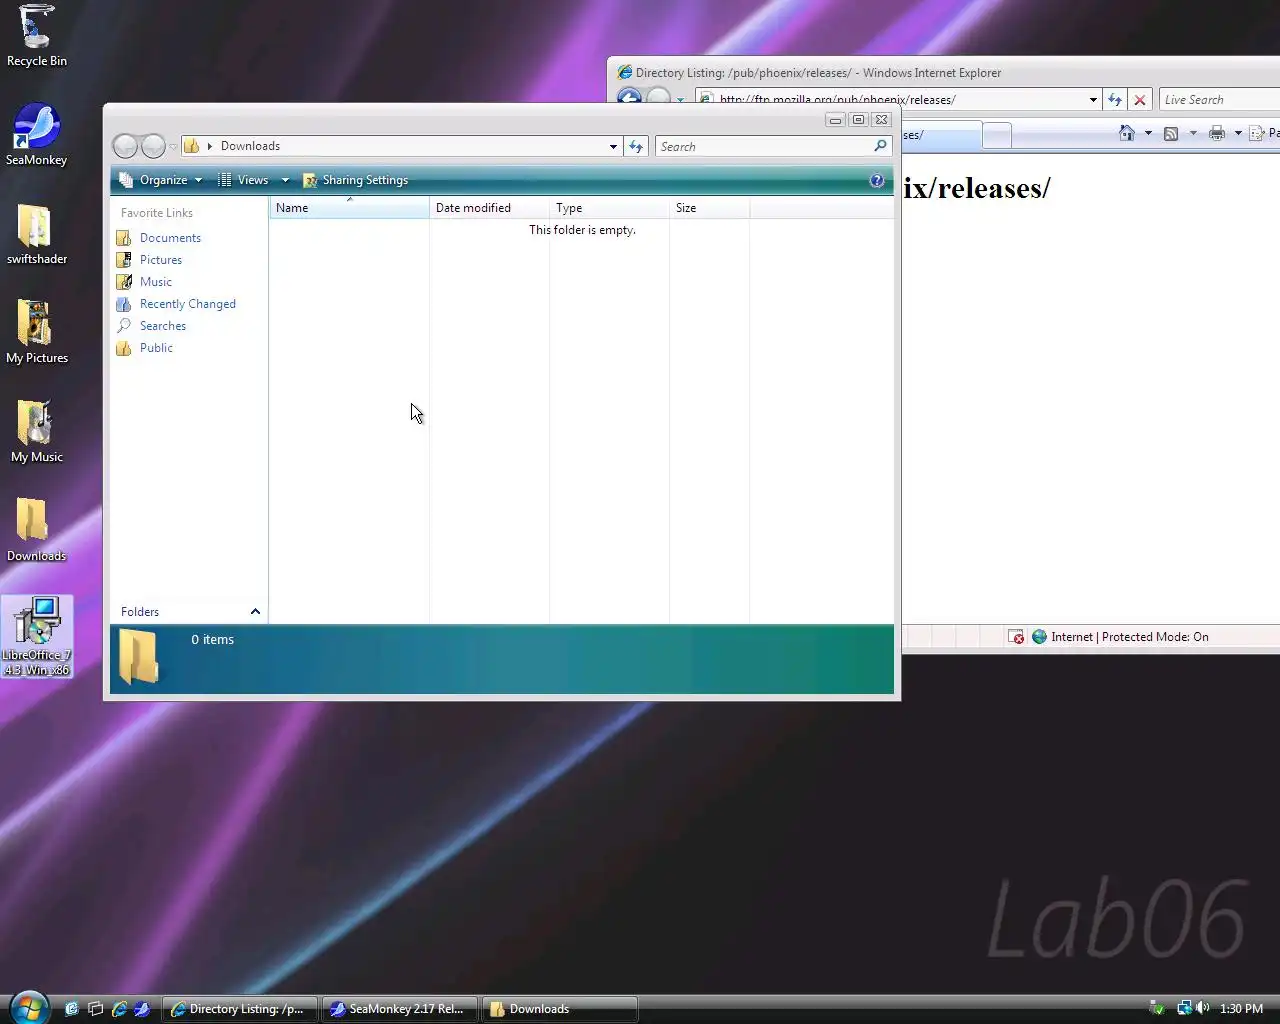The image size is (1280, 1024).
Task: Expand the feeds dropdown arrow in IE
Action: pyautogui.click(x=1193, y=133)
